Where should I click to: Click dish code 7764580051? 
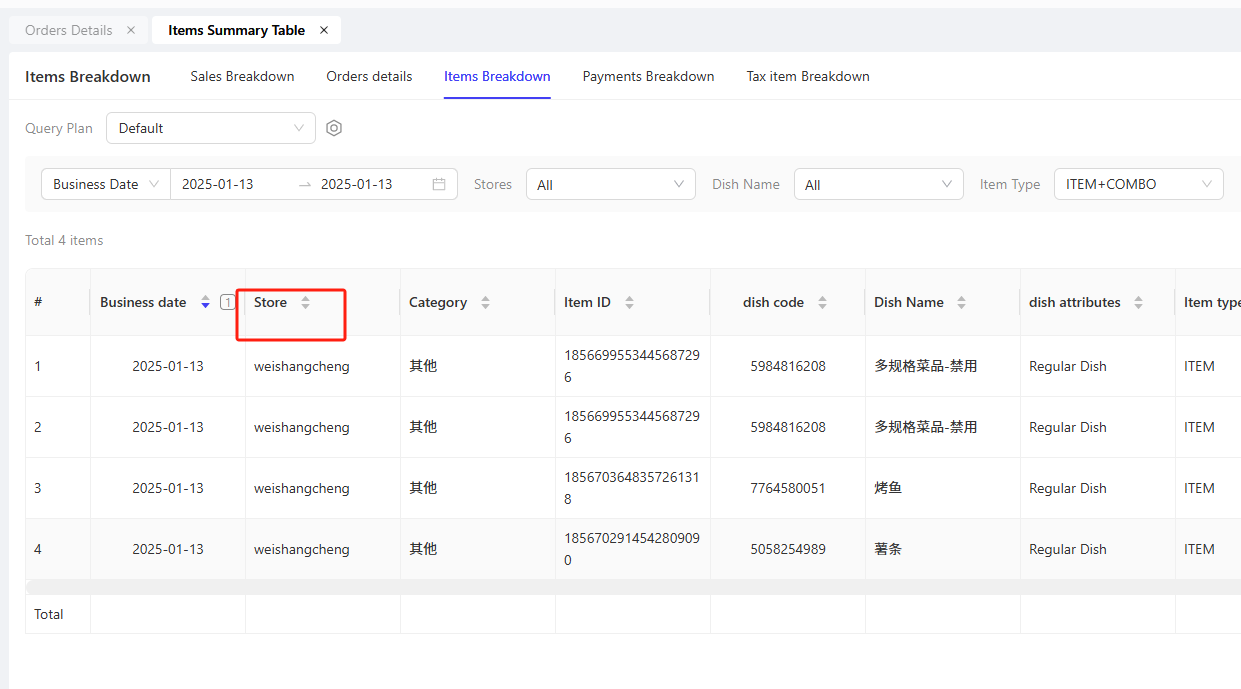788,488
